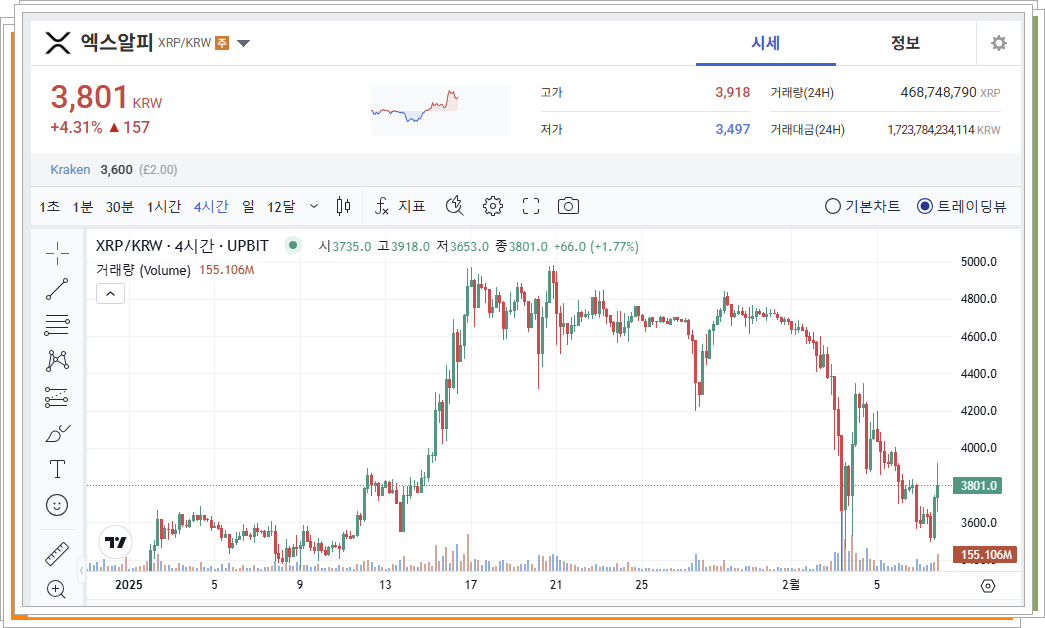Click the 155.106M volume axis label
Screen dimensions: 1045x628
pos(985,555)
